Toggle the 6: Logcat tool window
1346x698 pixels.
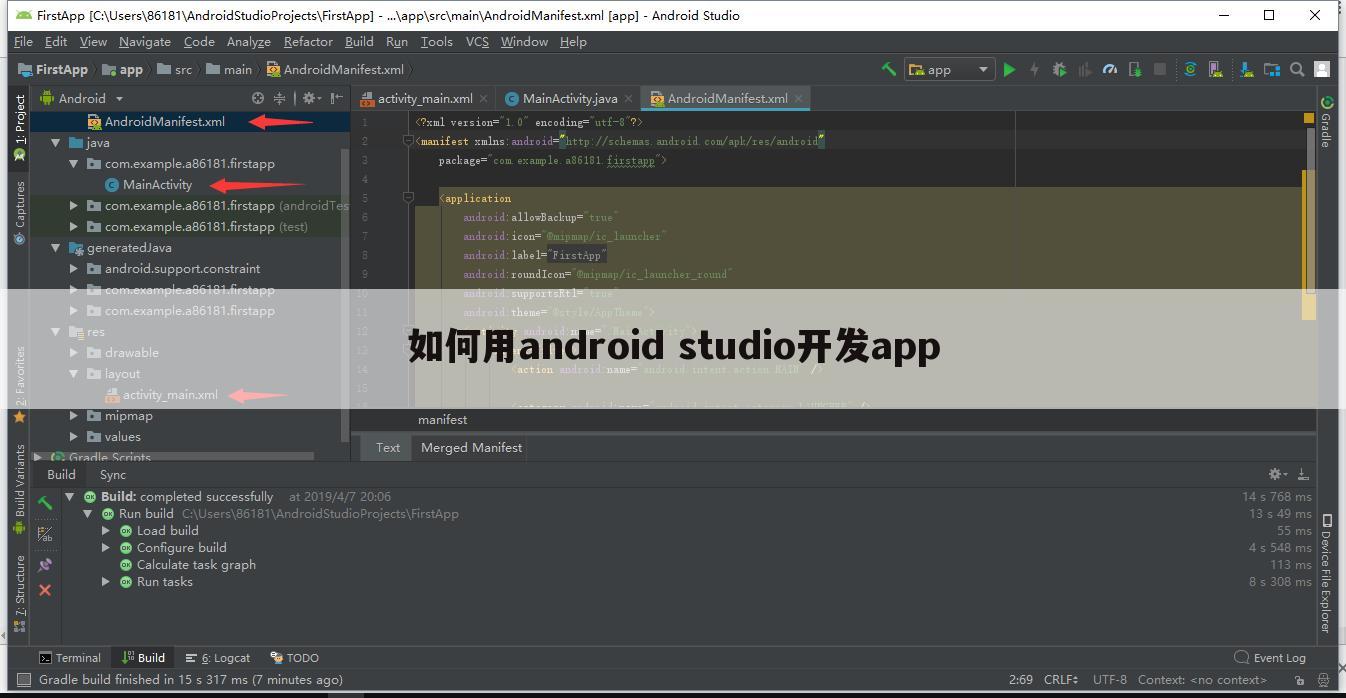[218, 658]
